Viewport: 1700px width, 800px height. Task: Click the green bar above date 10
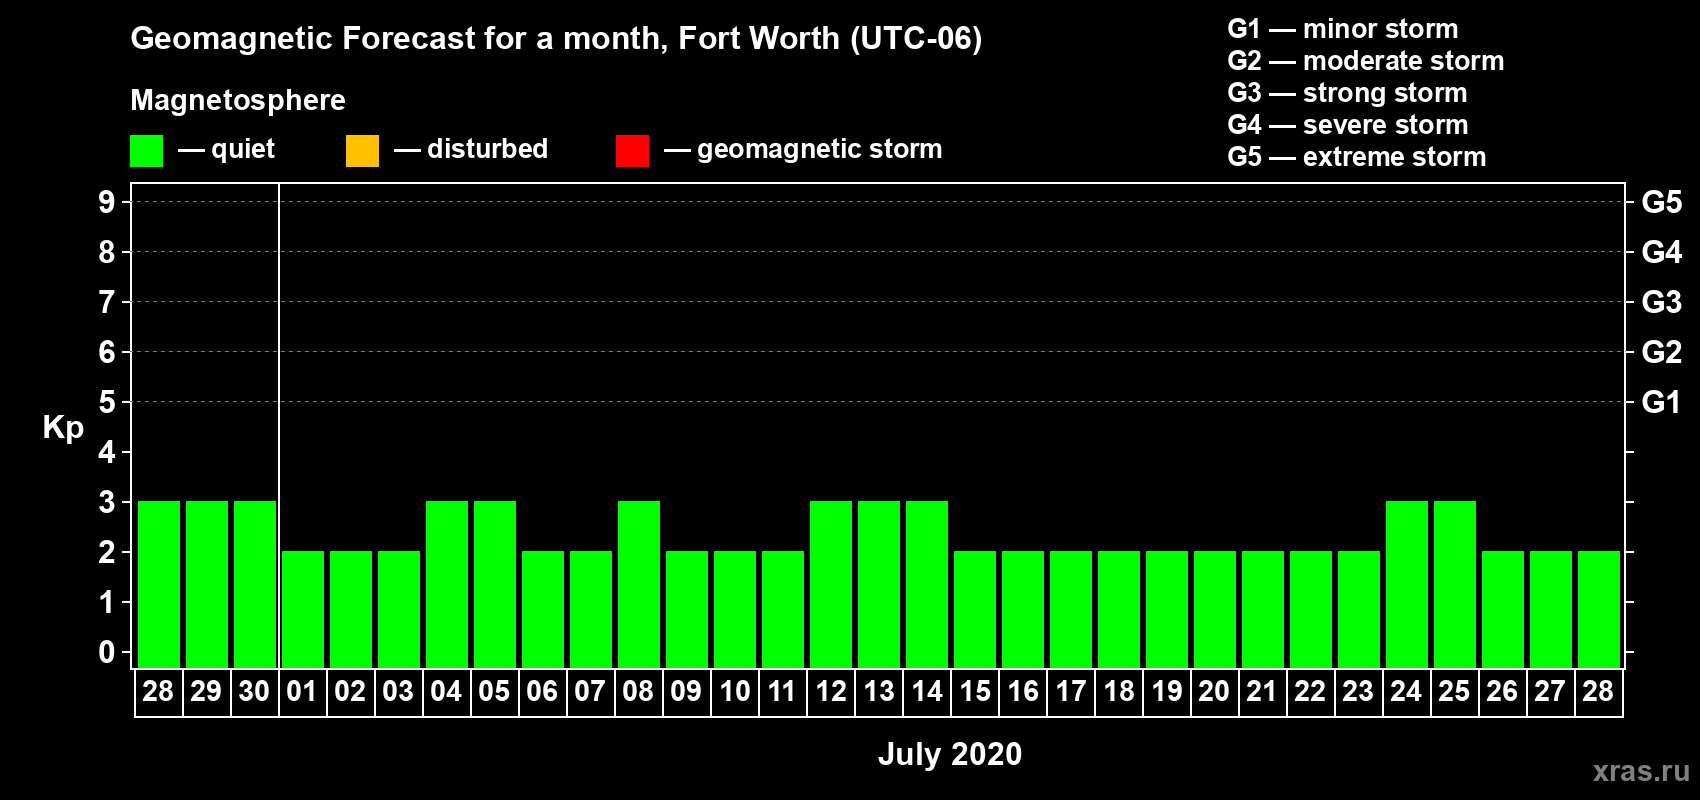tap(735, 609)
